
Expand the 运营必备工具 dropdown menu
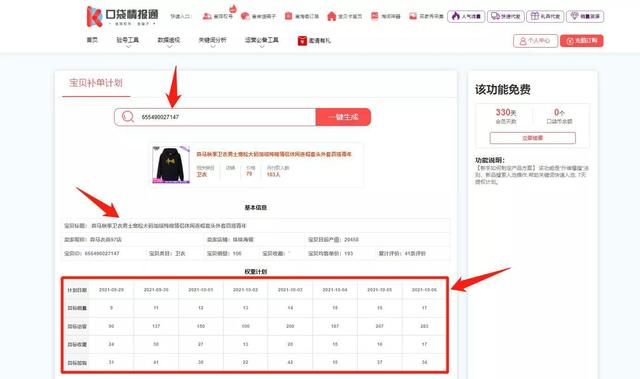[x=262, y=40]
